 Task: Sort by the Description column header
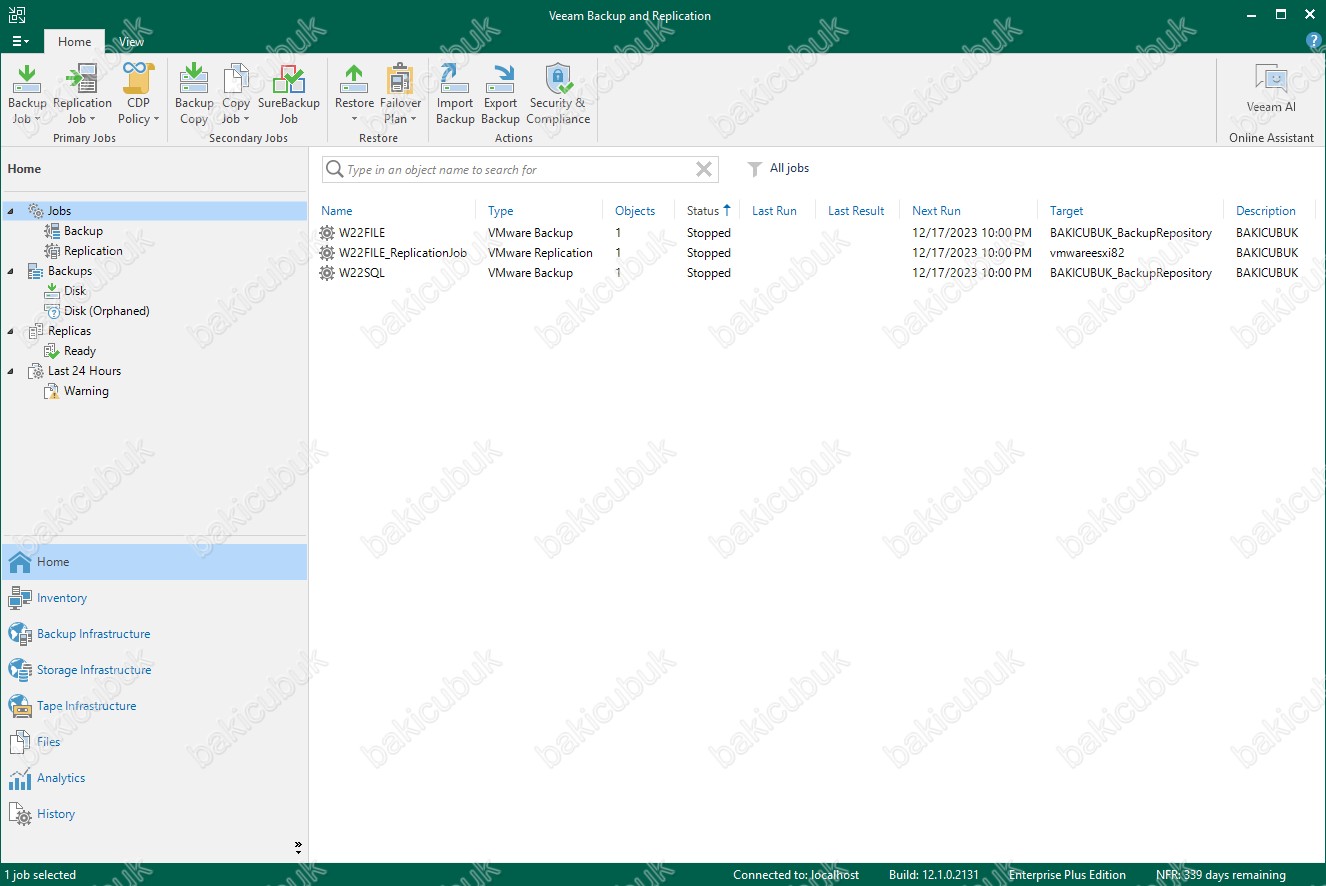[1266, 211]
